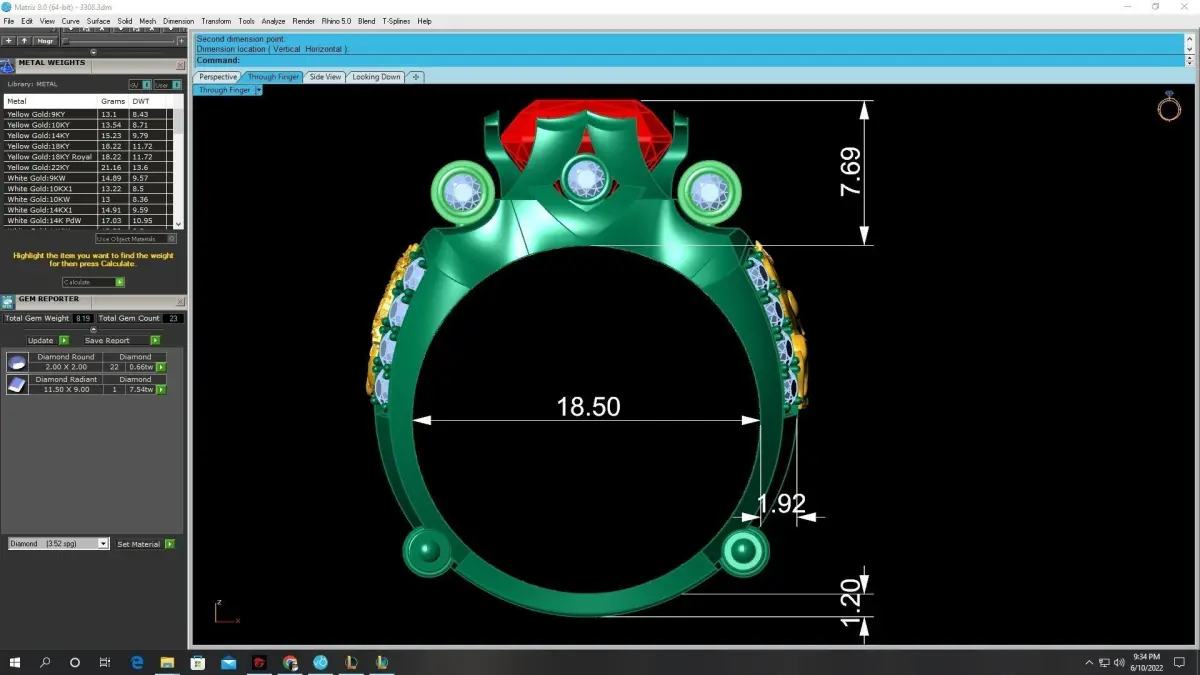
Task: Click the green arrow next to 0.66tw
Action: (x=161, y=367)
